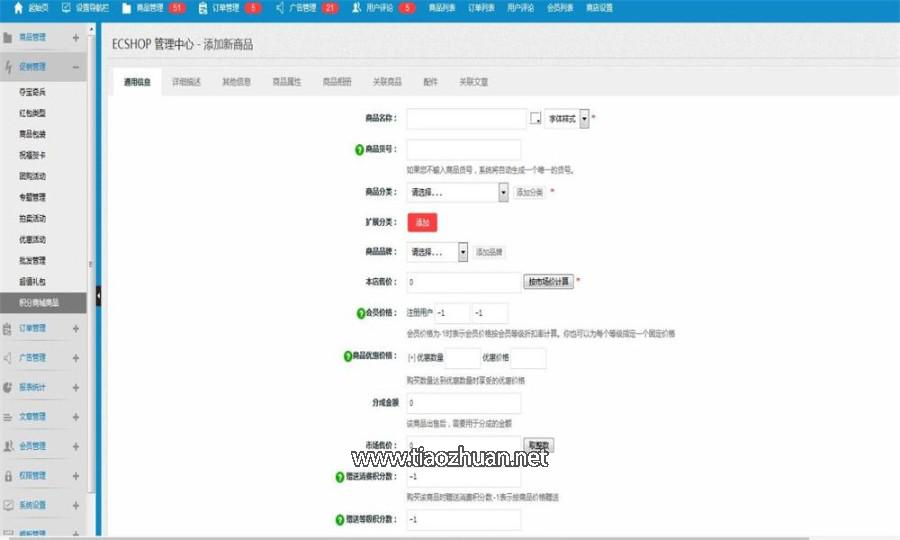Click the 广告管理 speaker icon in top bar
Image resolution: width=900 pixels, height=540 pixels.
(x=279, y=8)
